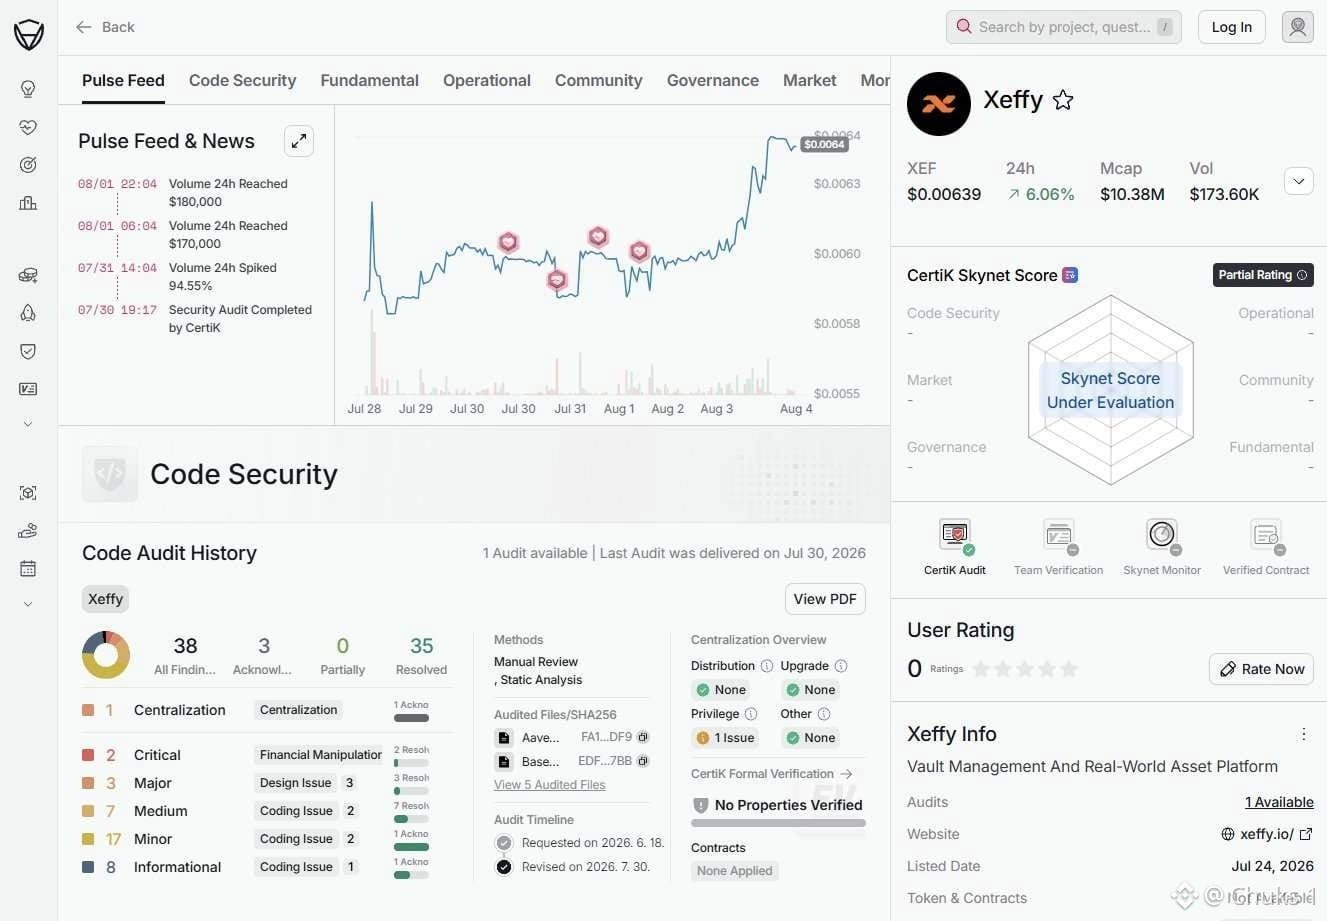Open the CertiK Skynet home logo
This screenshot has height=921, width=1327.
pyautogui.click(x=28, y=35)
